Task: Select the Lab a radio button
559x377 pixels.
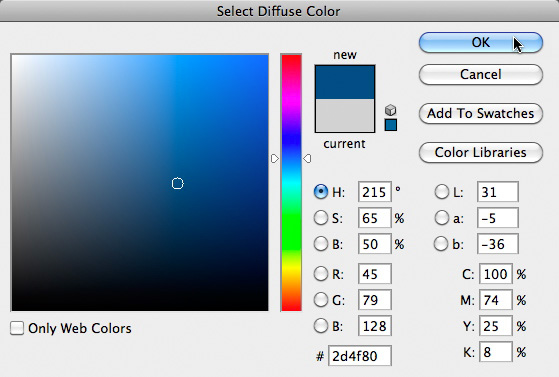Action: pyautogui.click(x=442, y=218)
